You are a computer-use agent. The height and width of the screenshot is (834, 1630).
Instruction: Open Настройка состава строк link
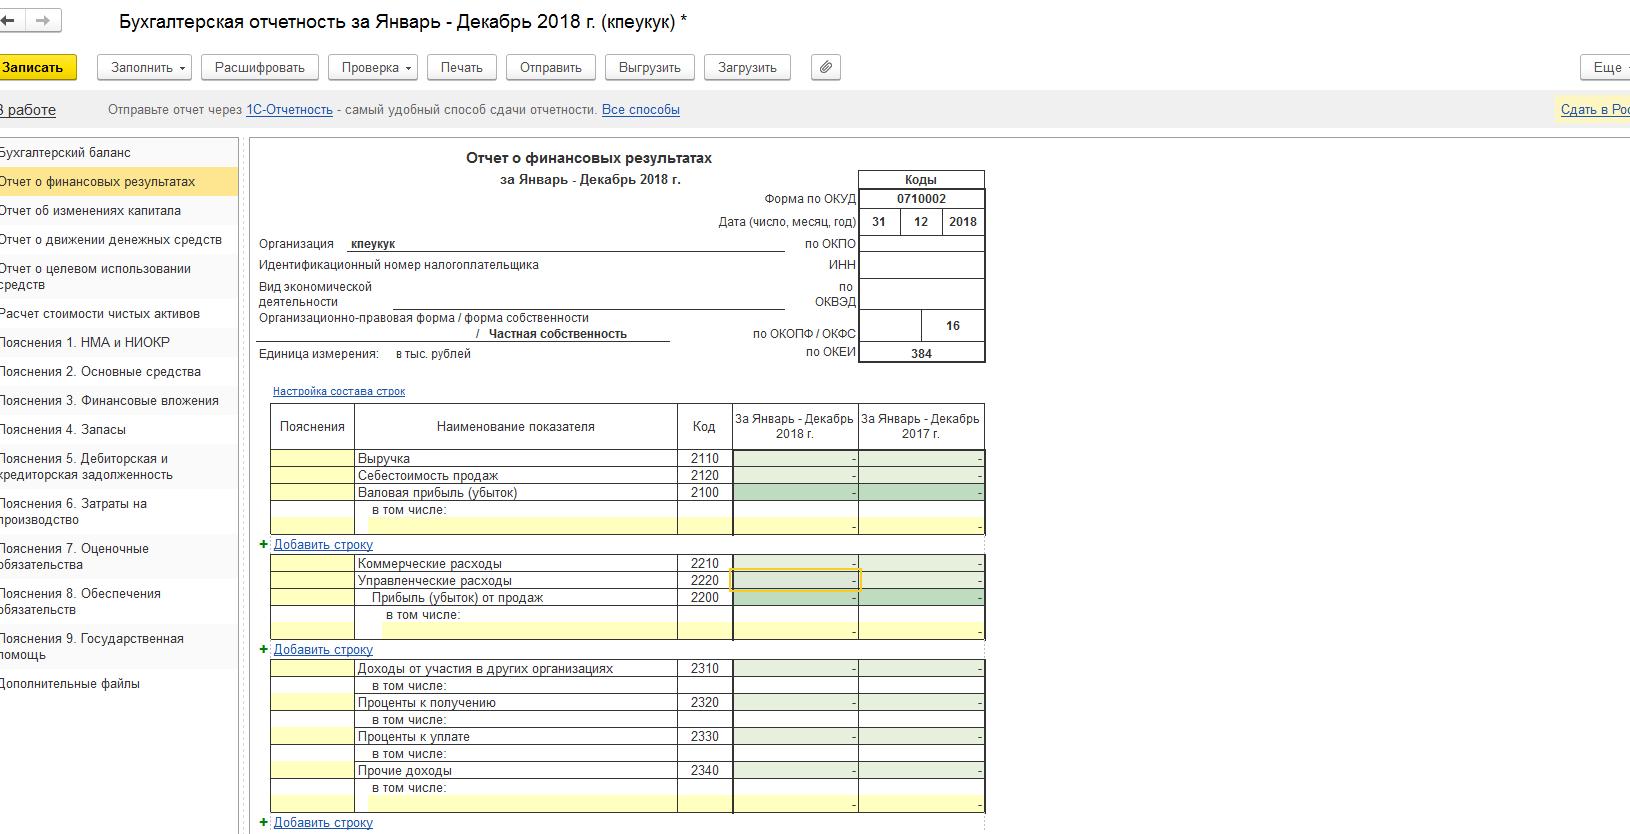(x=339, y=391)
